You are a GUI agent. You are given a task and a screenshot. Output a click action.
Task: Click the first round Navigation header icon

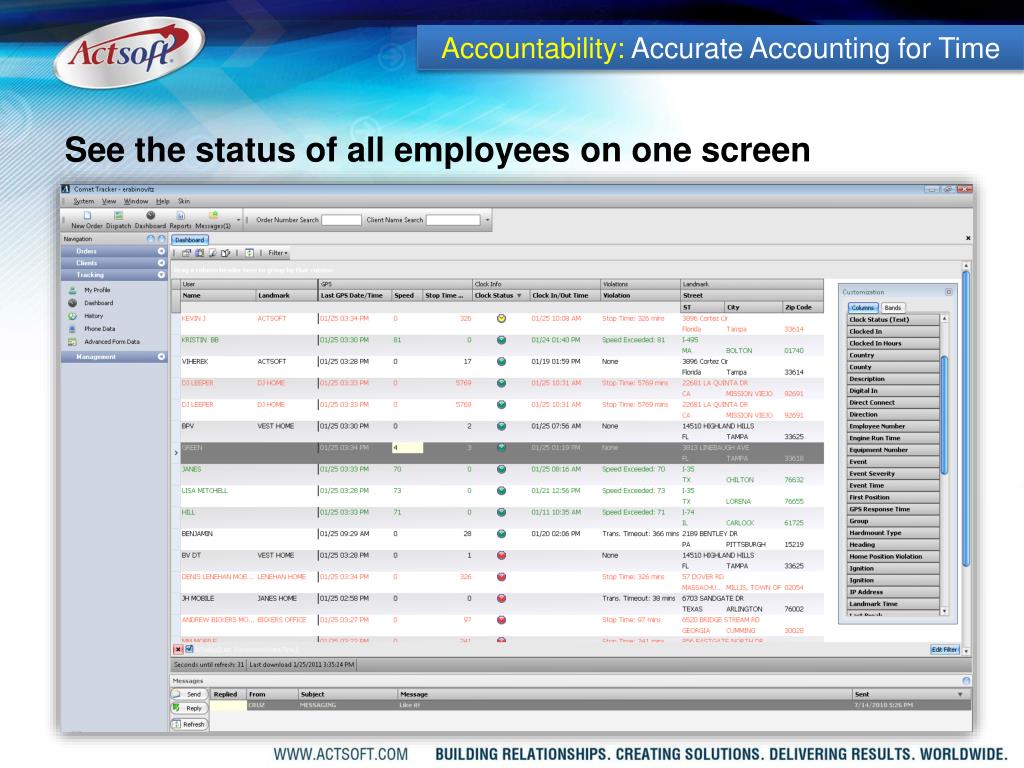pos(151,239)
